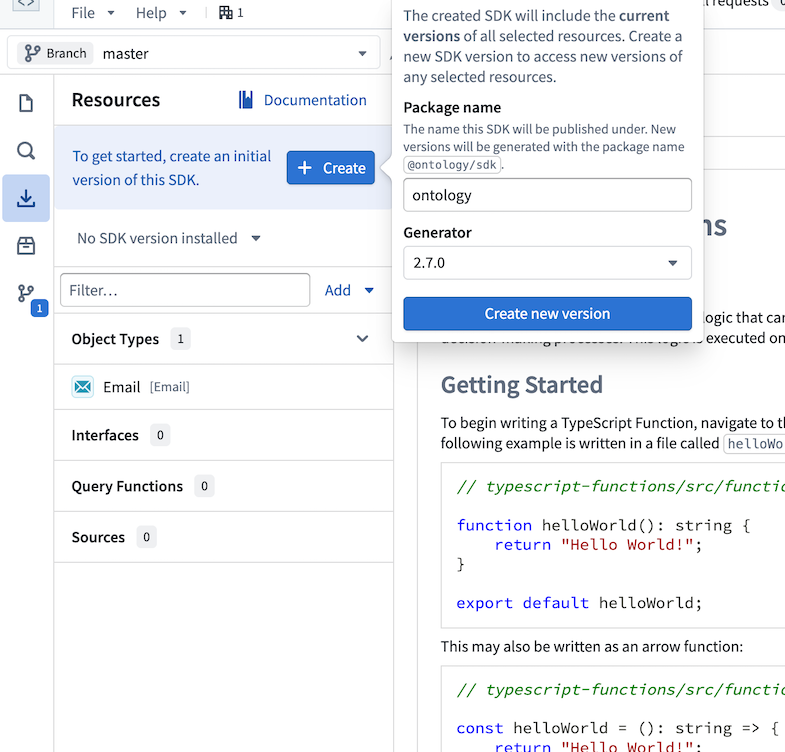
Task: Focus the Filter resources text box
Action: tap(185, 290)
